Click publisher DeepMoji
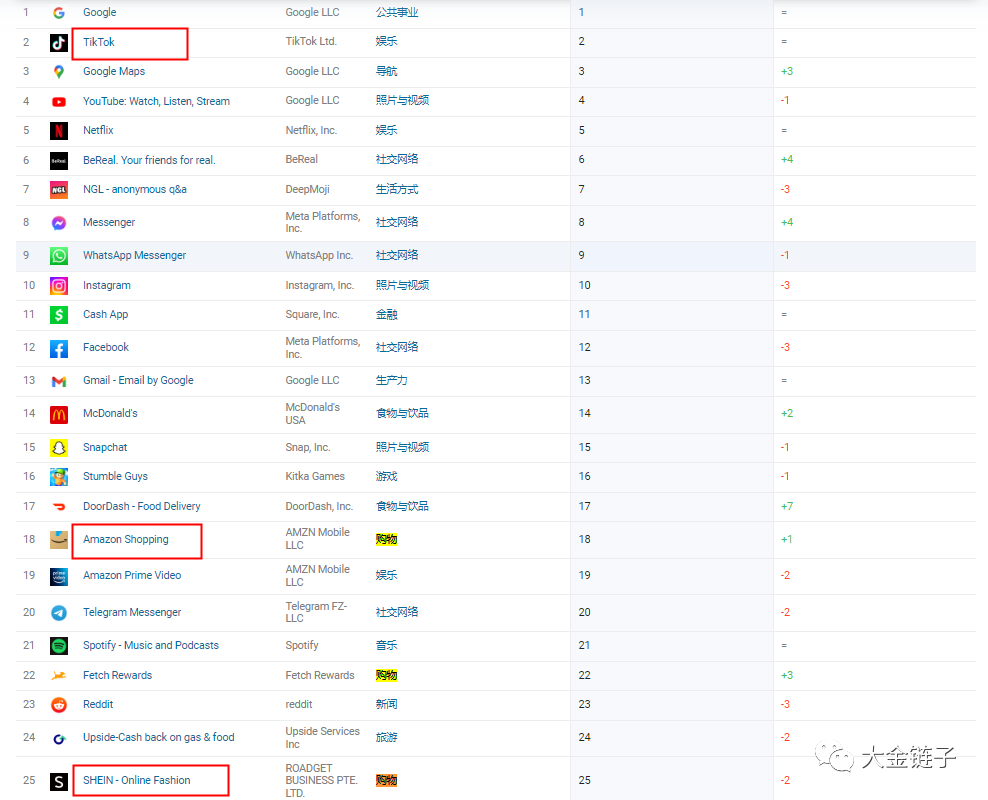 [x=307, y=189]
